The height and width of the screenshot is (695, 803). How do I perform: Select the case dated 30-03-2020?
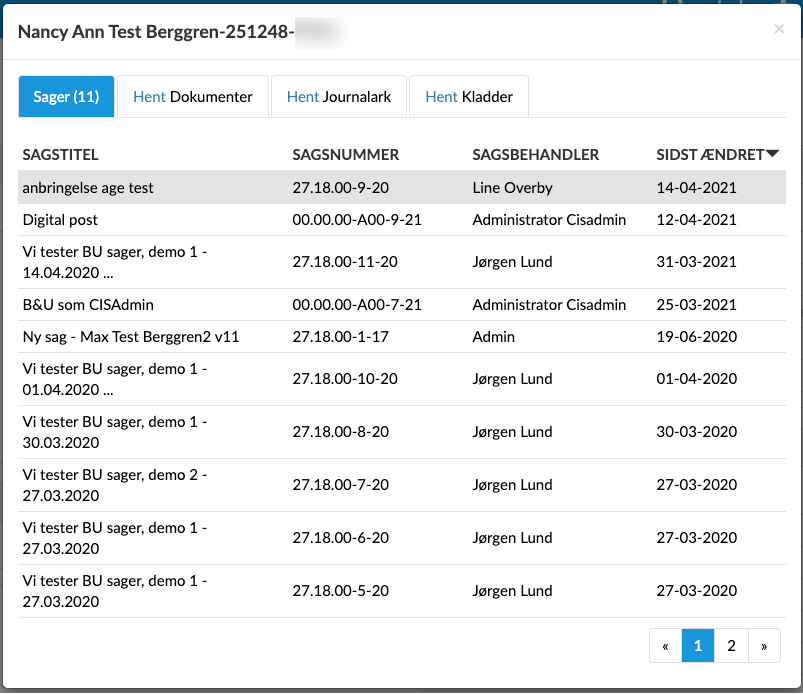[x=696, y=432]
